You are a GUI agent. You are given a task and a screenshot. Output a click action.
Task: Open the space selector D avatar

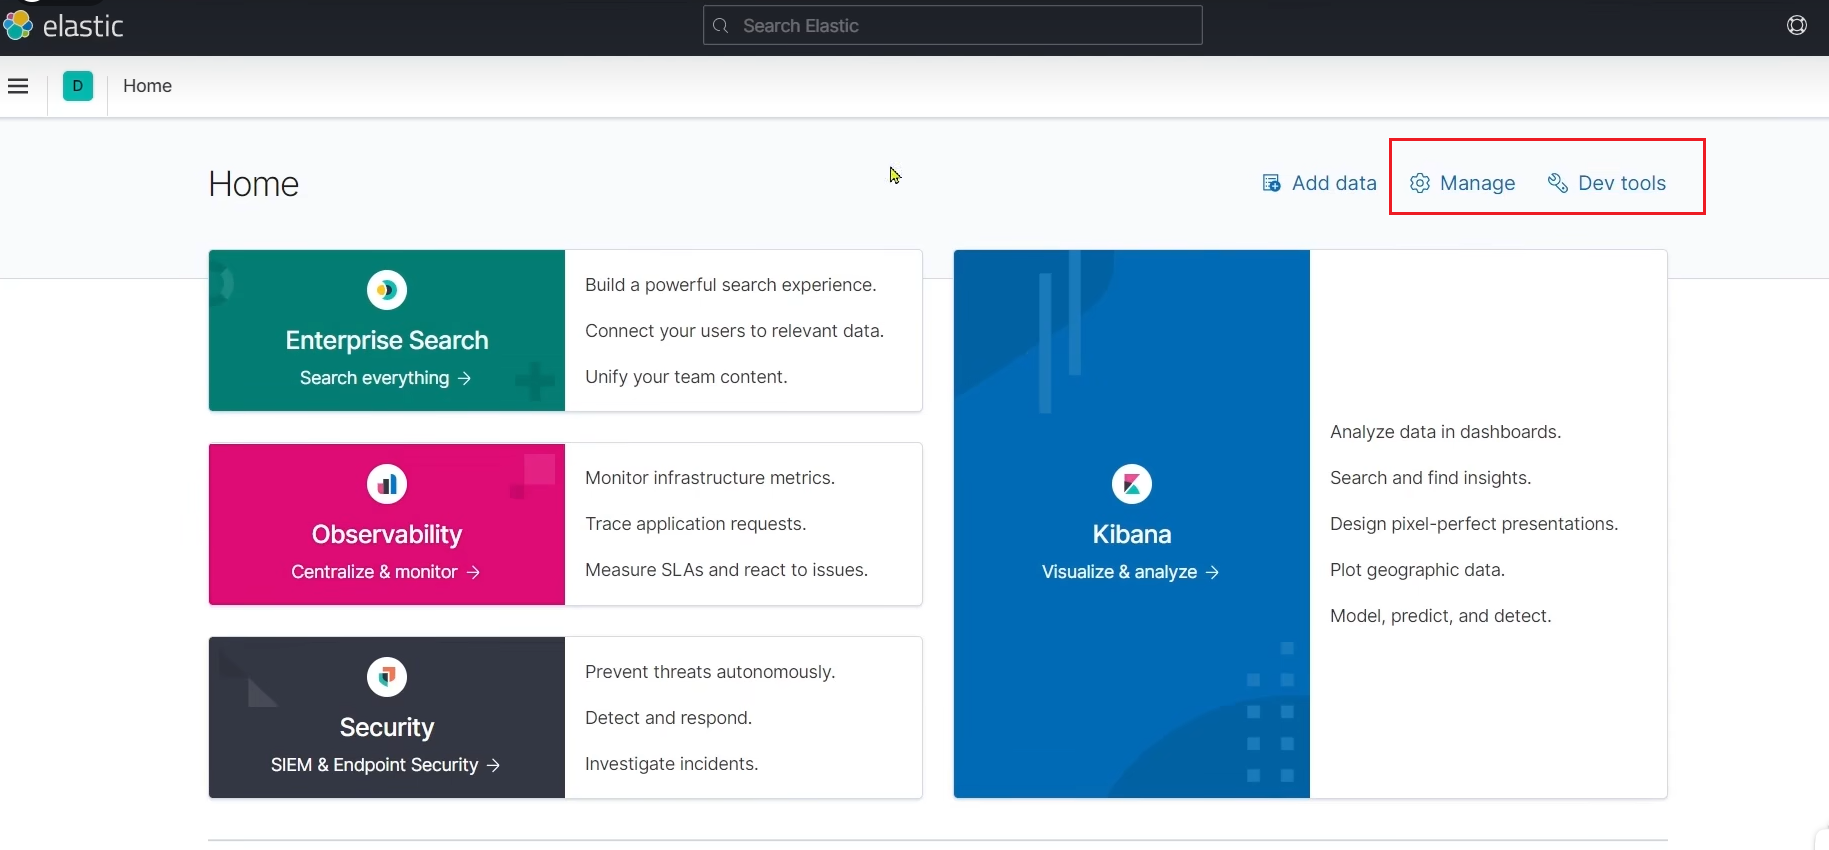coord(78,86)
